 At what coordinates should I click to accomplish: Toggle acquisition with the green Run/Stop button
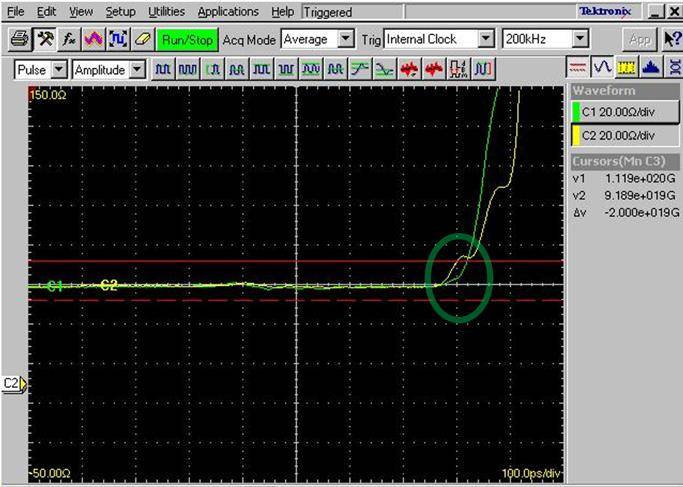186,39
